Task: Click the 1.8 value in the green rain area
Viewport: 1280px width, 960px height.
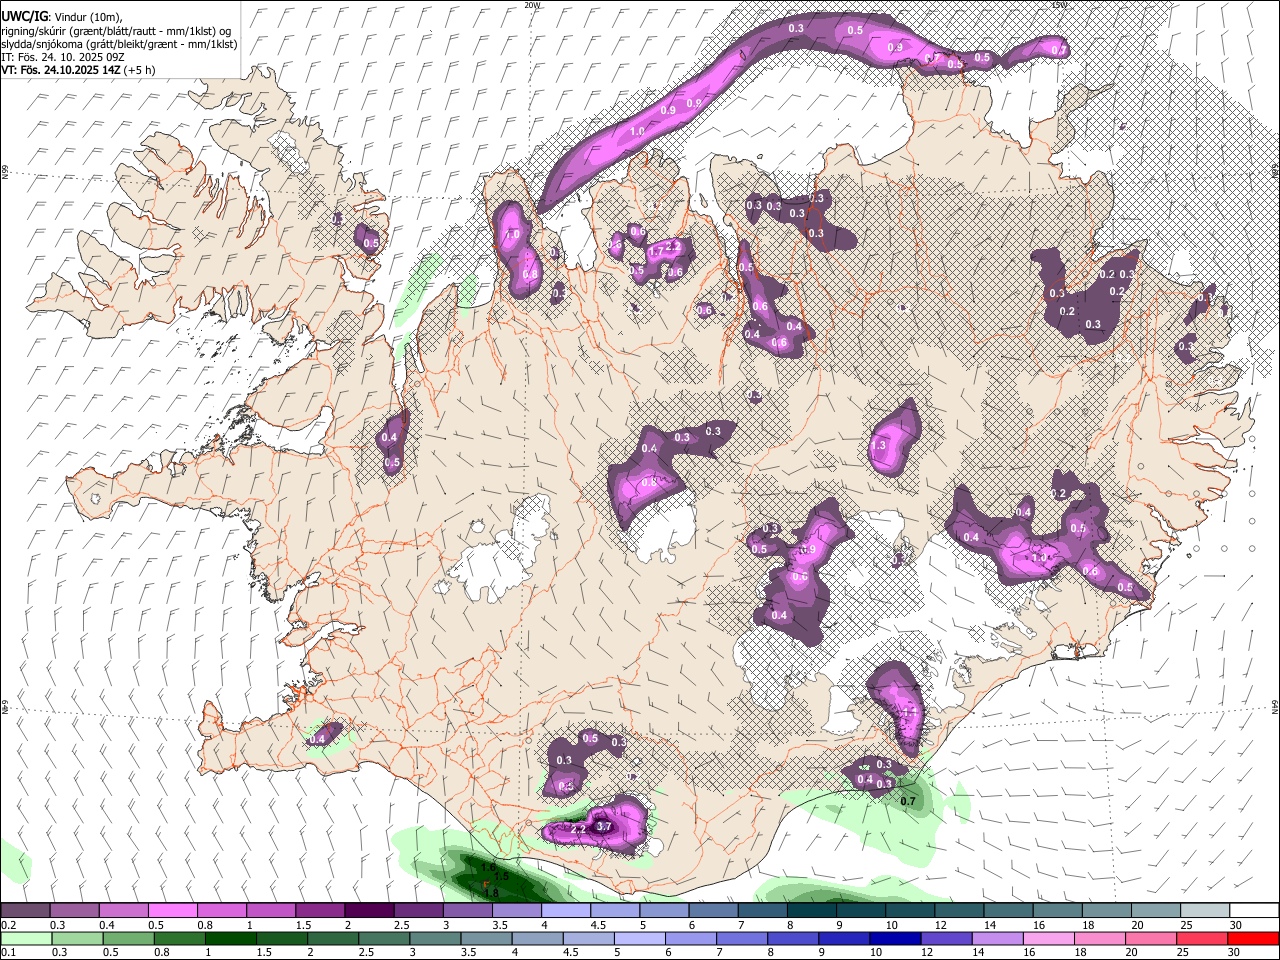Action: pyautogui.click(x=491, y=893)
